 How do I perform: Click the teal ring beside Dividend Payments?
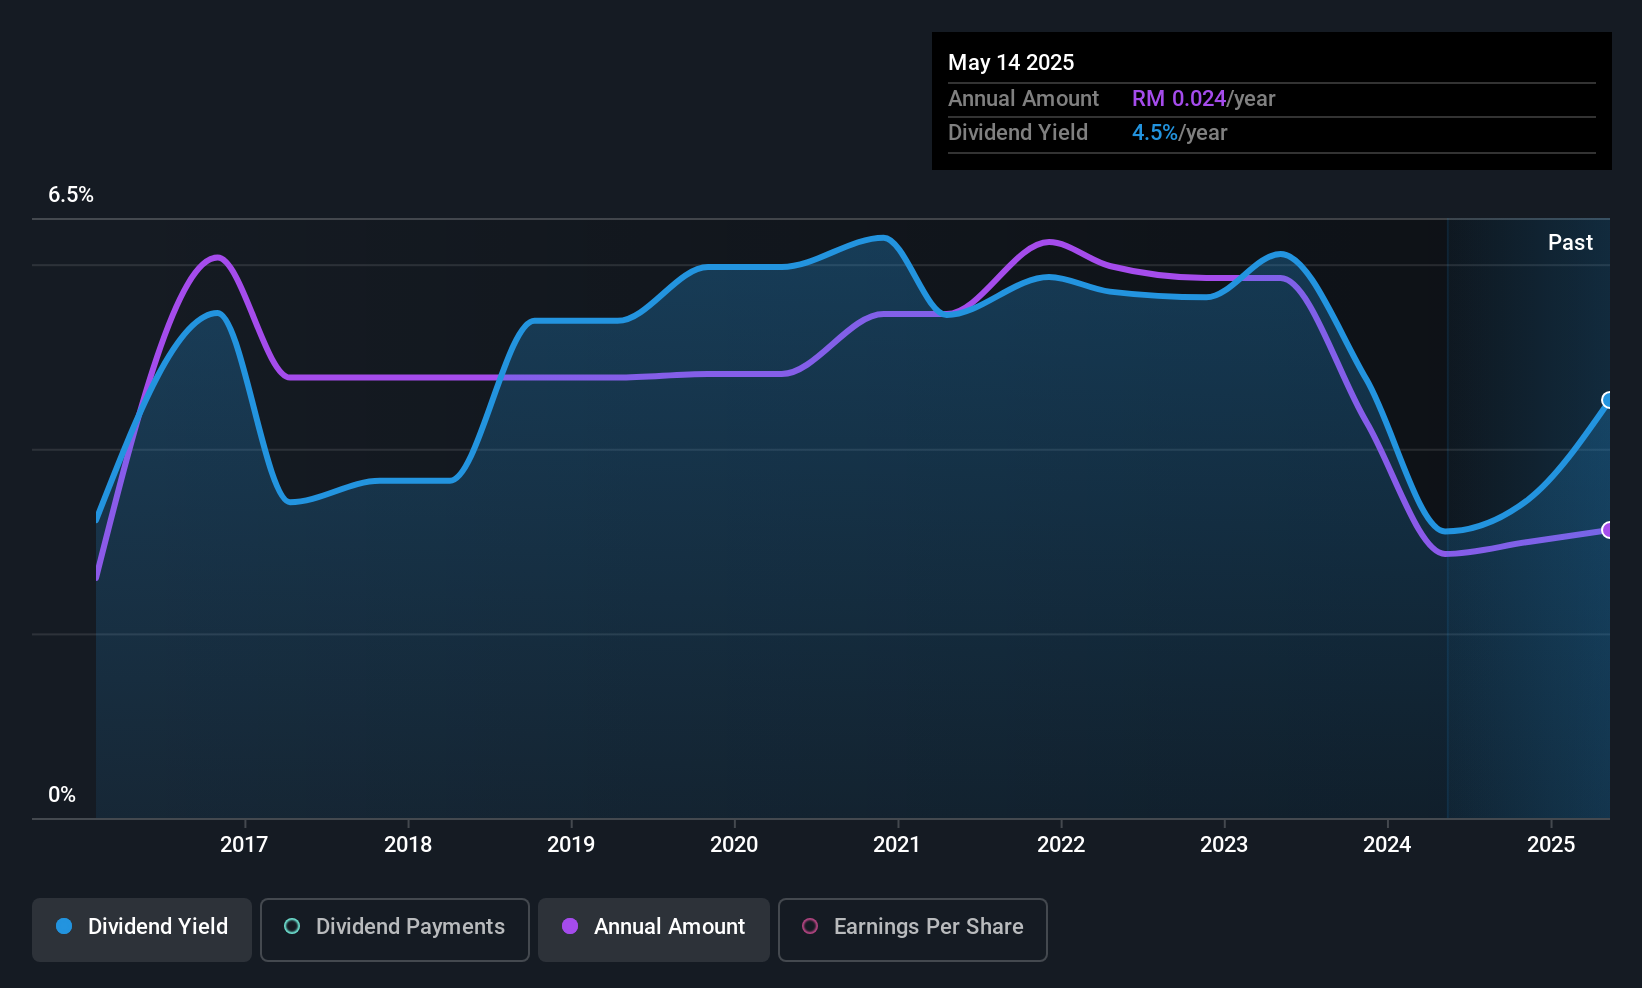[x=292, y=926]
